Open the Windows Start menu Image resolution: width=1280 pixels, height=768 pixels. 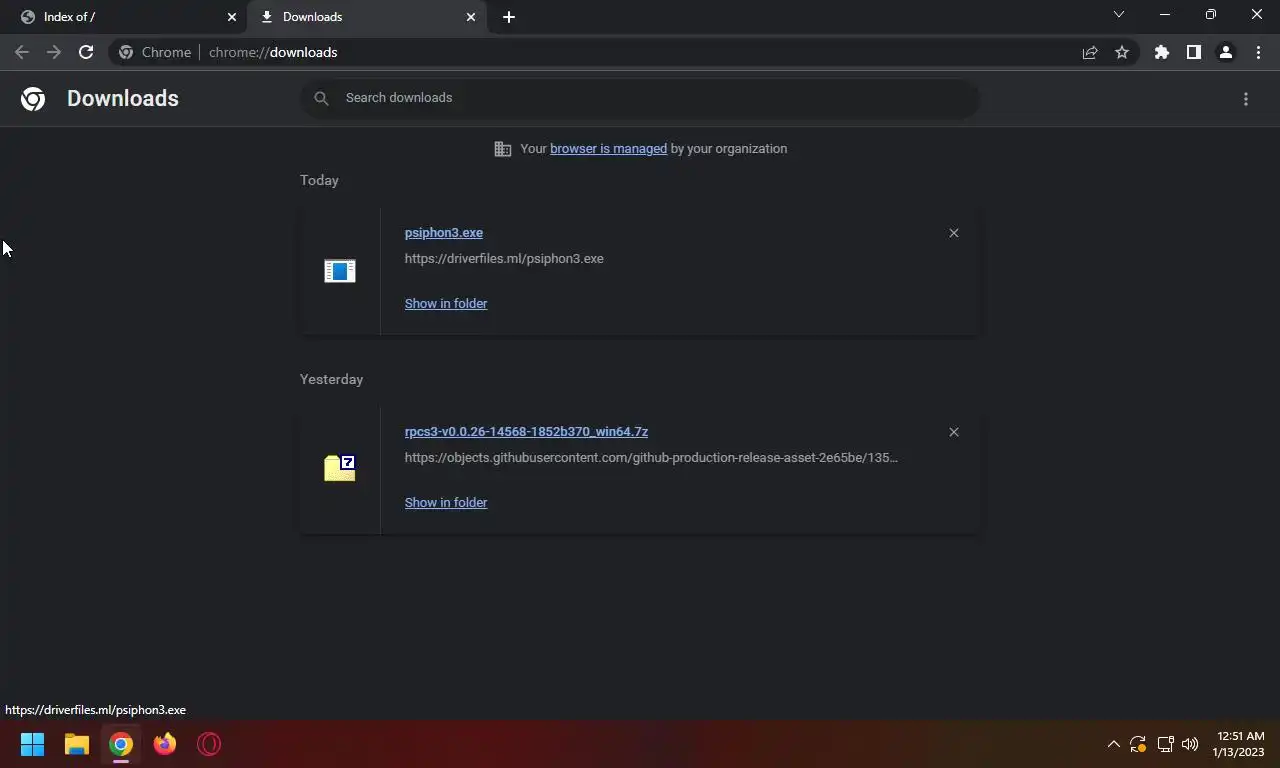(x=33, y=744)
